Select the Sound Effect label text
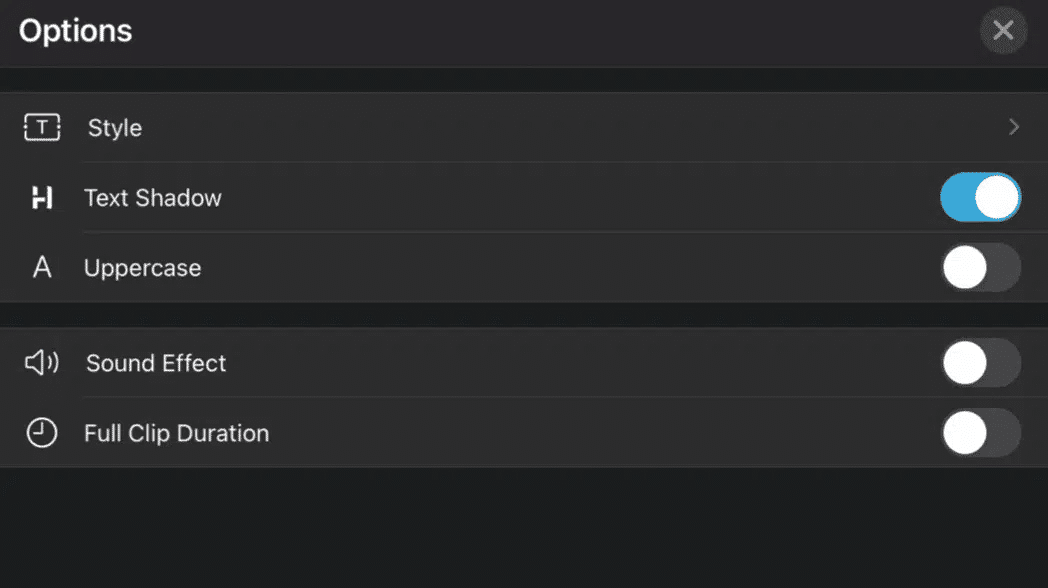Screen dimensions: 1048x588 pos(156,363)
